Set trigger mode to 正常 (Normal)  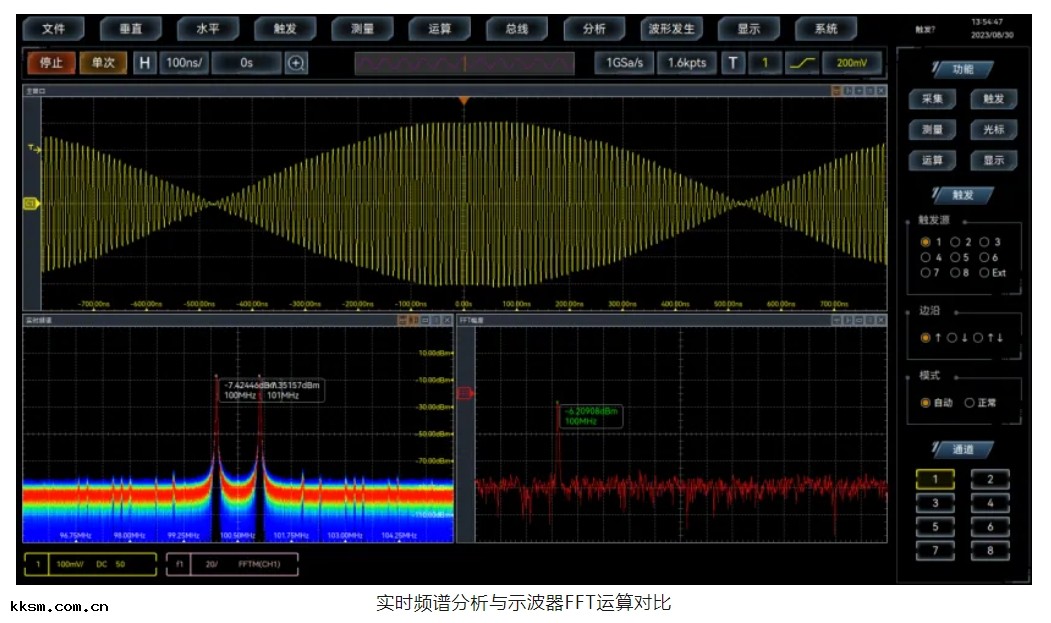click(970, 403)
